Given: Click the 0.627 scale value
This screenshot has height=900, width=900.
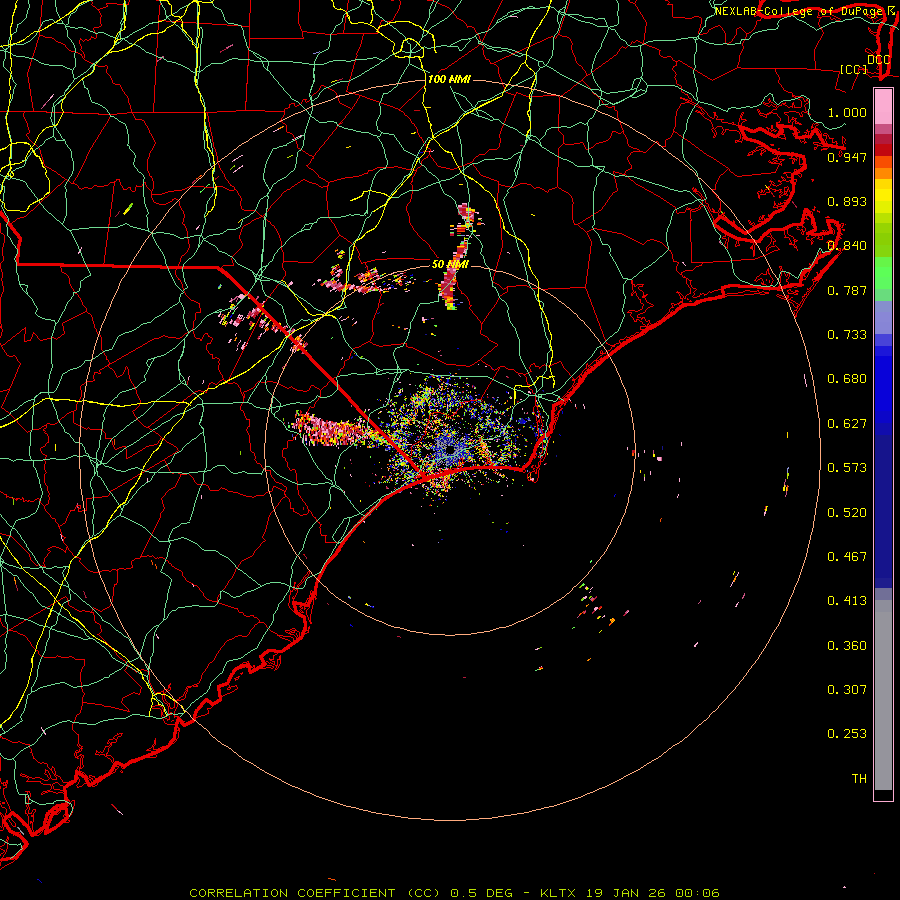Looking at the screenshot, I should 847,423.
